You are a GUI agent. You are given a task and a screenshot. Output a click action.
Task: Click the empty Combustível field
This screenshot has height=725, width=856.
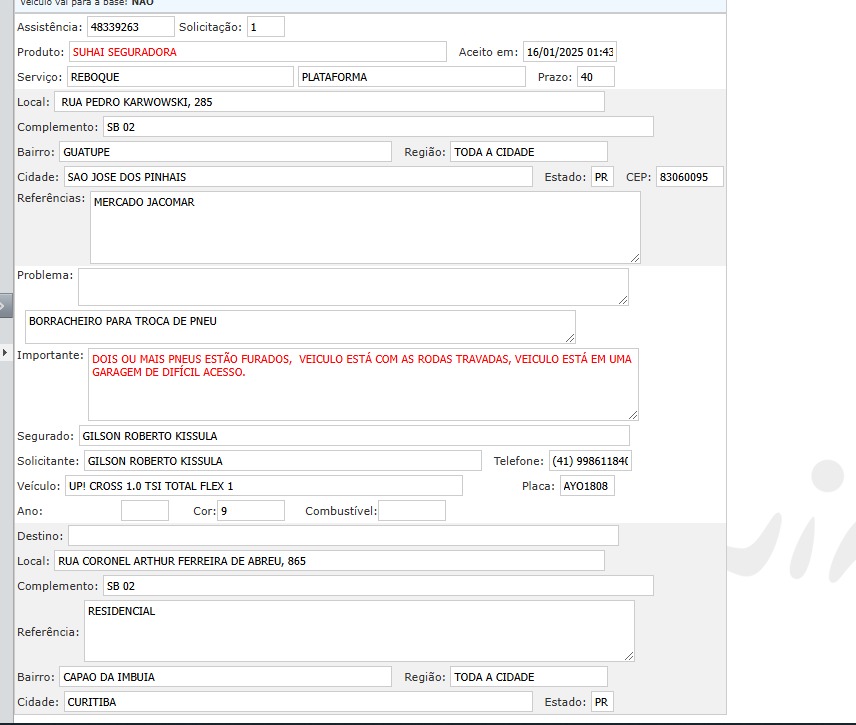[x=412, y=511]
